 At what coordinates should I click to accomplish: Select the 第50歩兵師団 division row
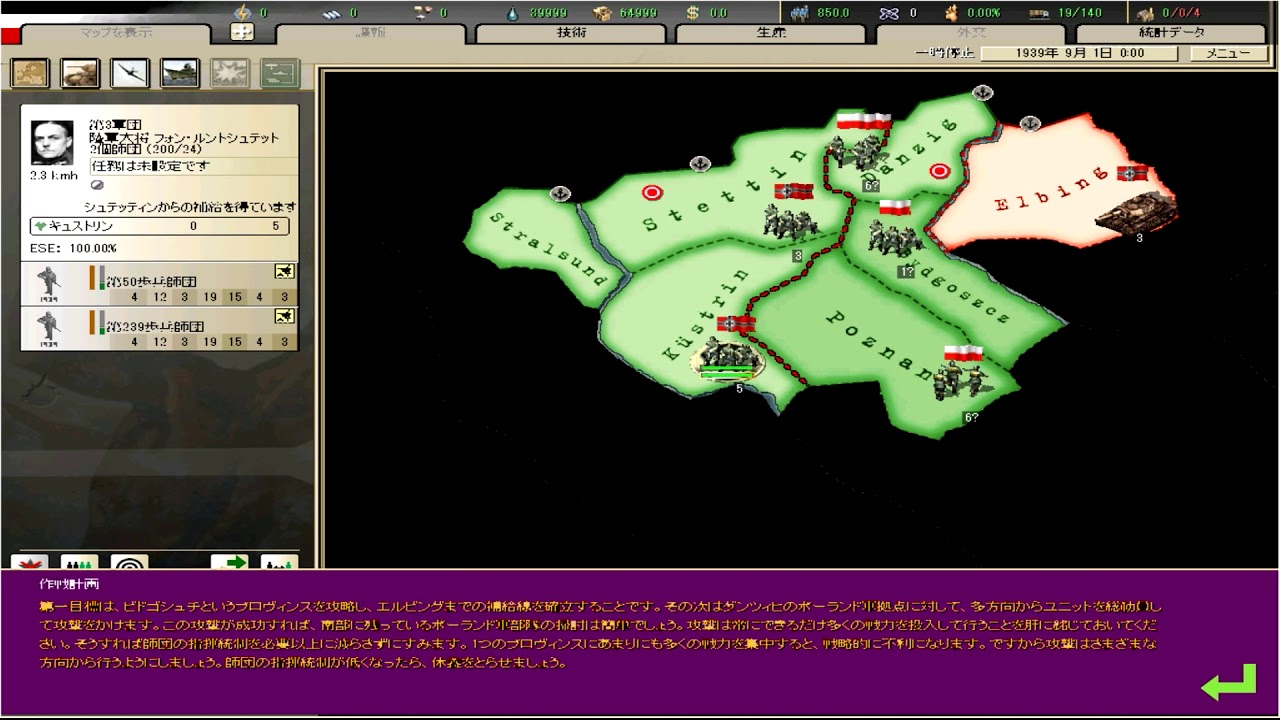coord(160,284)
